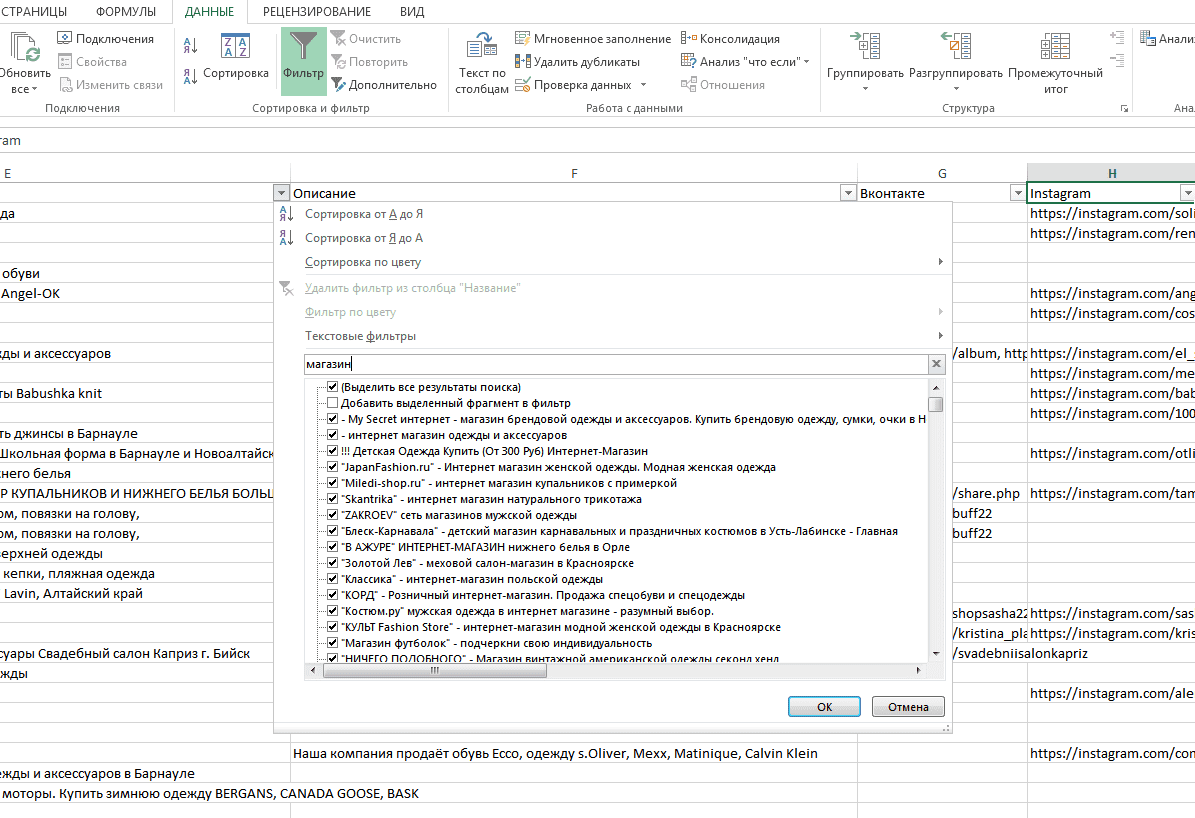Screen dimensions: 1195x818
Task: Open Дополнительно filter options
Action: [x=384, y=85]
